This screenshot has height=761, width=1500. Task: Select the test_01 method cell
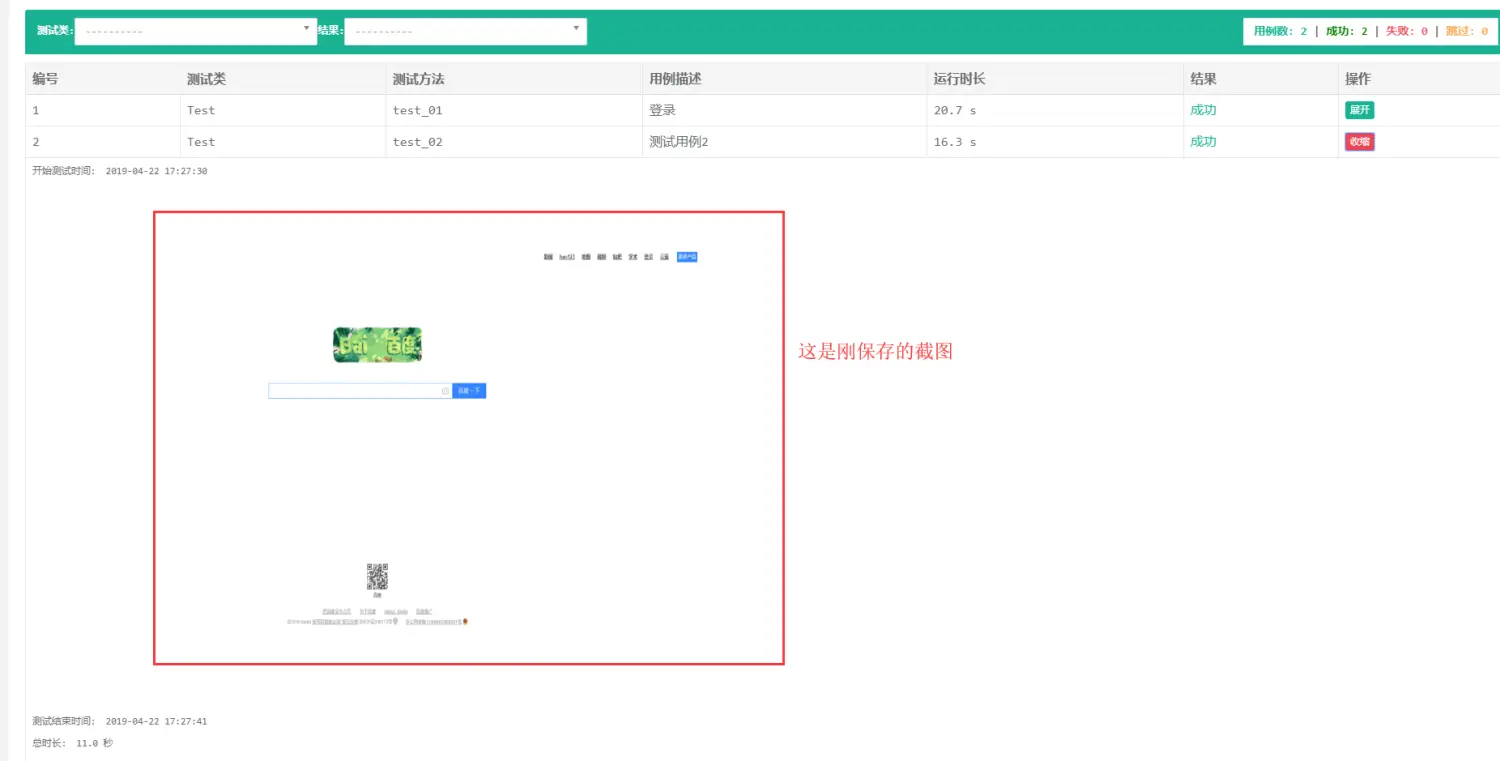(514, 110)
